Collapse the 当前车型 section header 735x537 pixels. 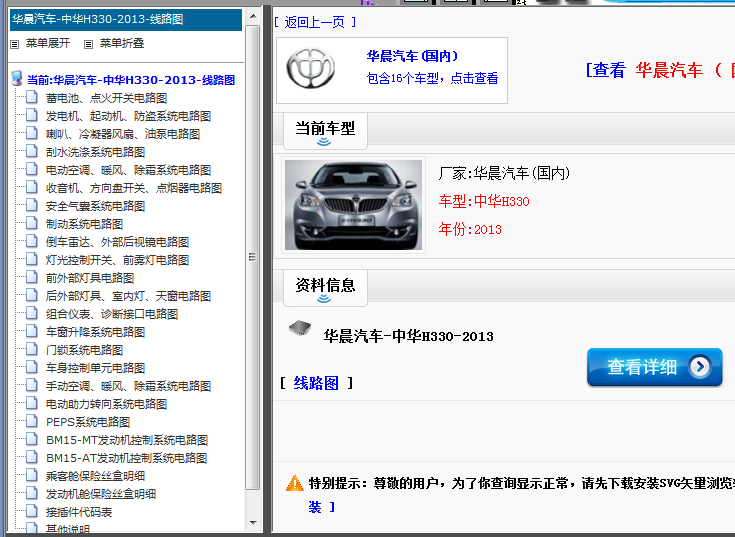325,130
